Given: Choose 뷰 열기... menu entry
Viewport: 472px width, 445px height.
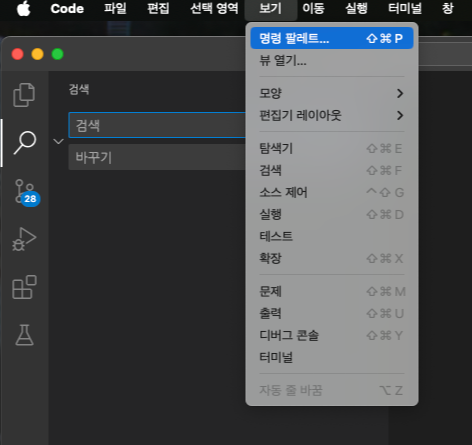Looking at the screenshot, I should [x=332, y=60].
